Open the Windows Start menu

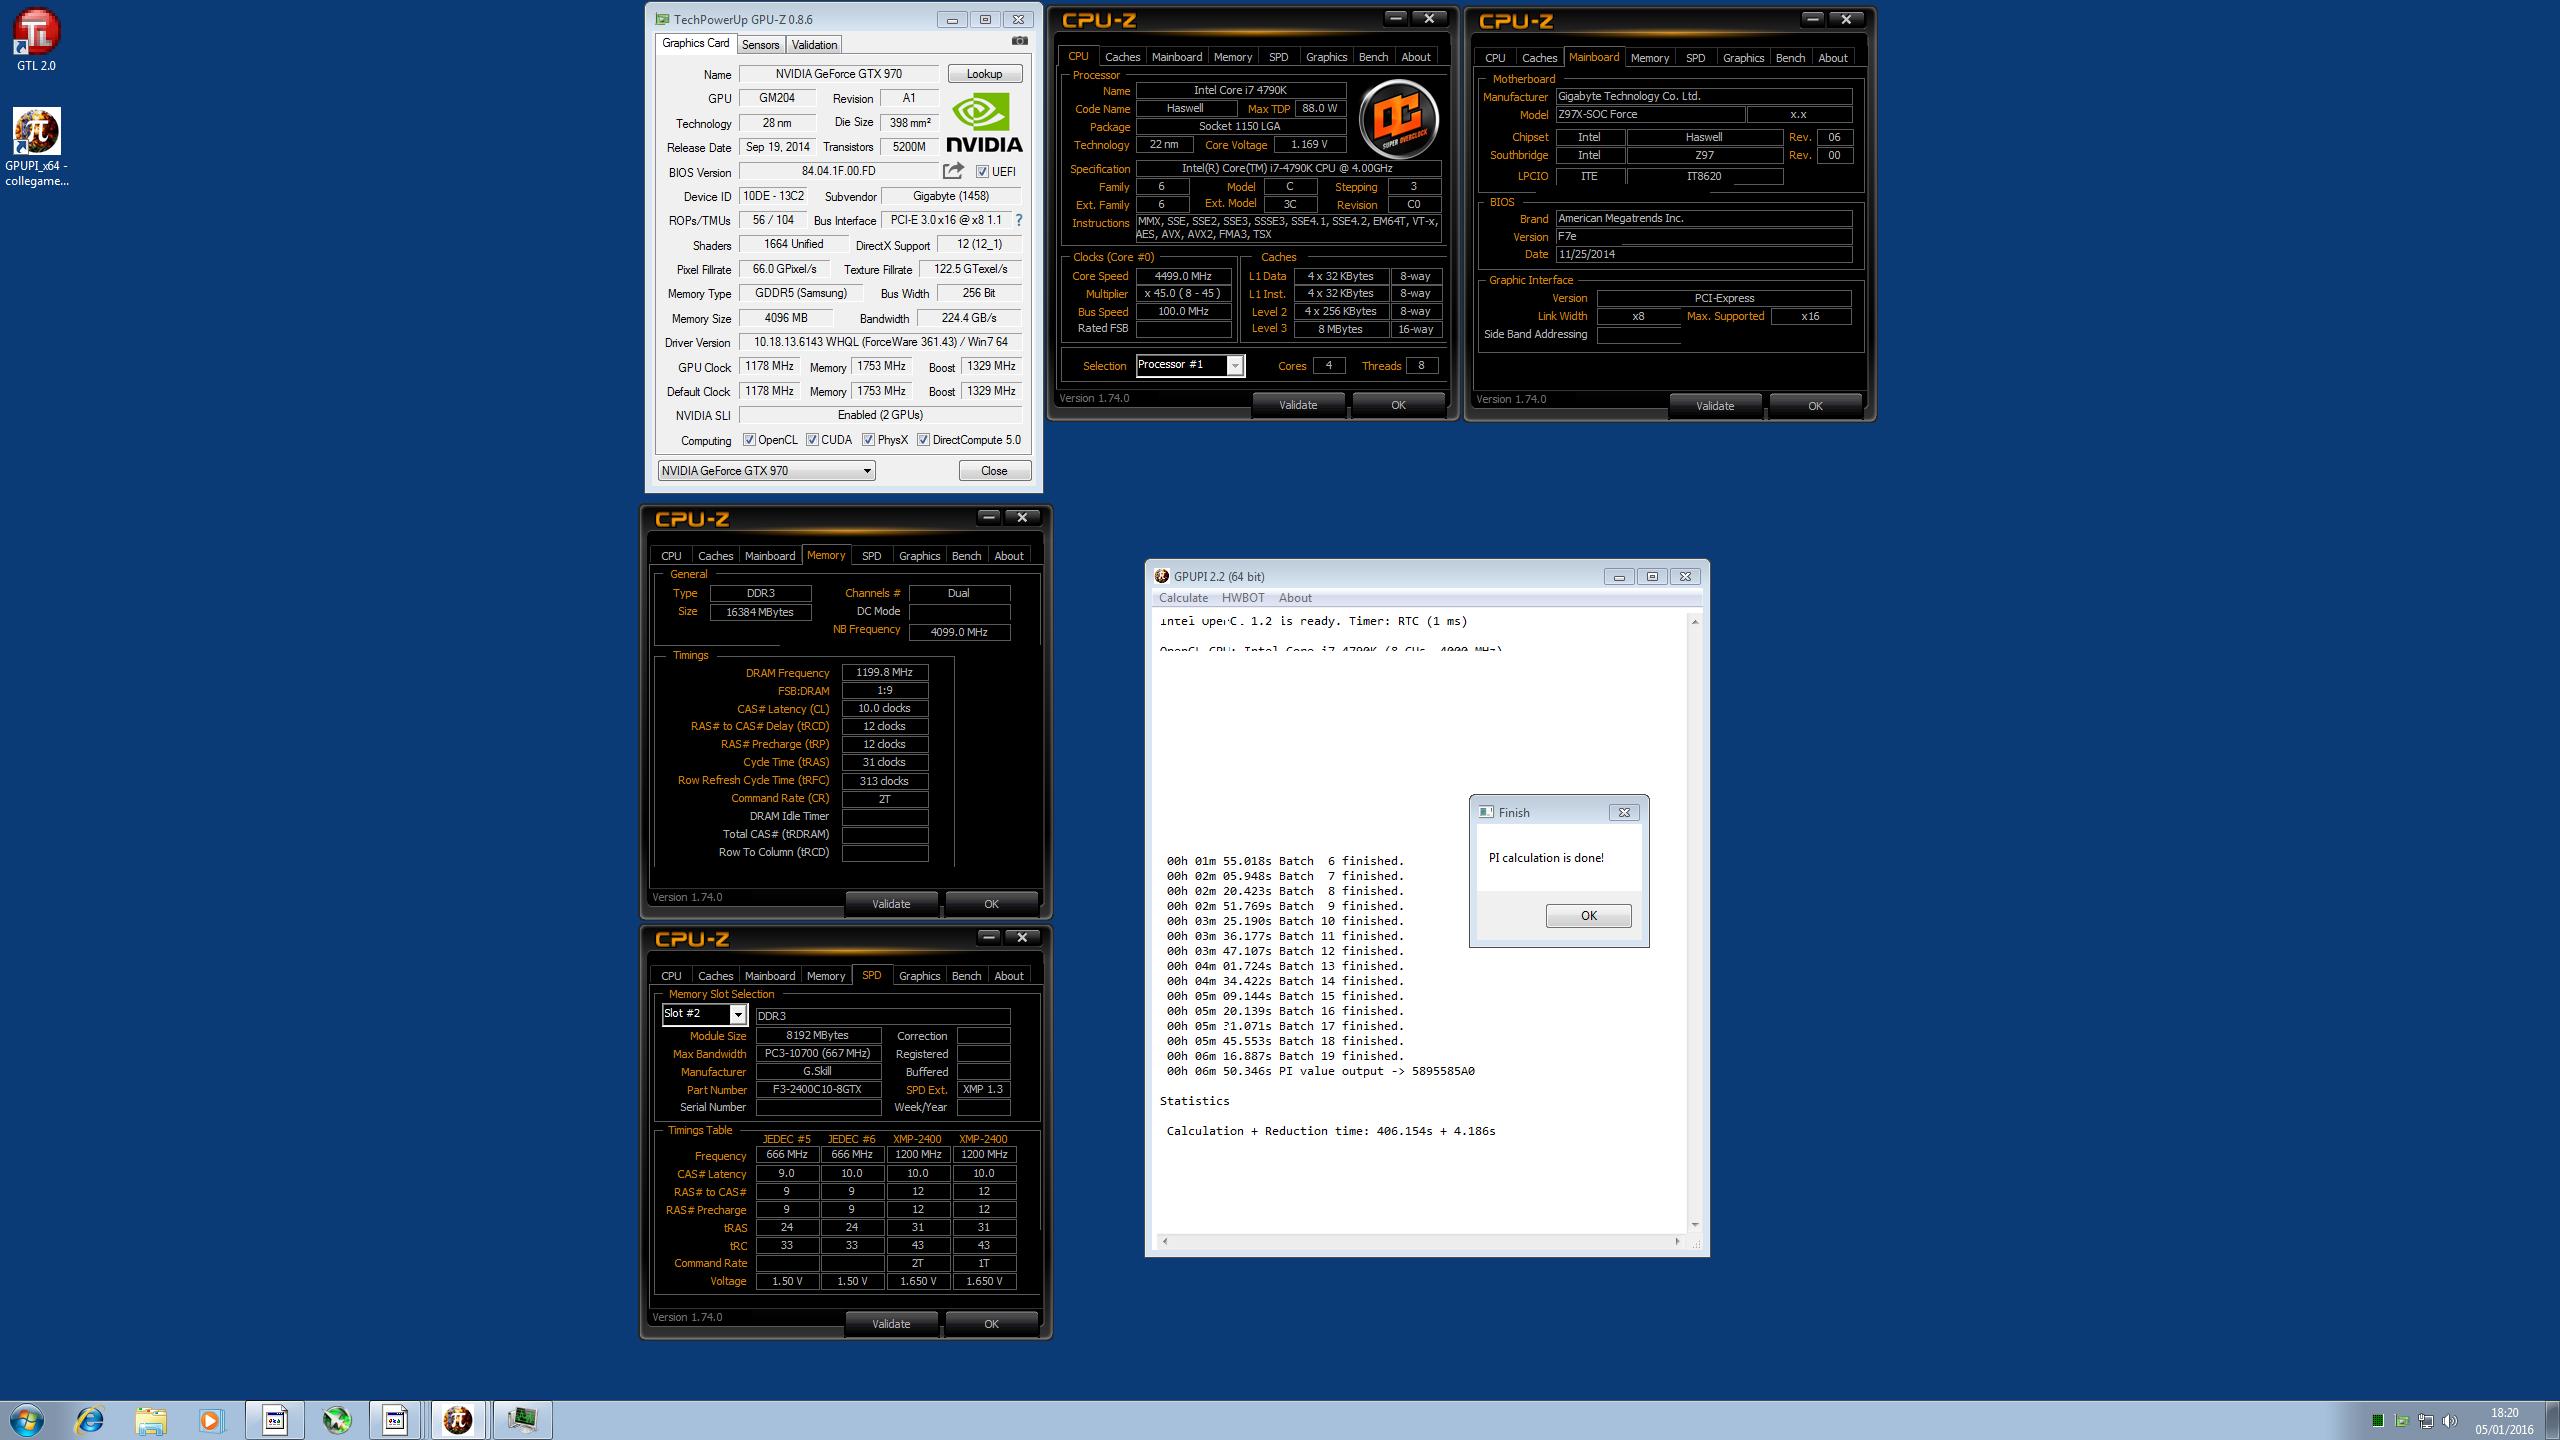point(27,1420)
